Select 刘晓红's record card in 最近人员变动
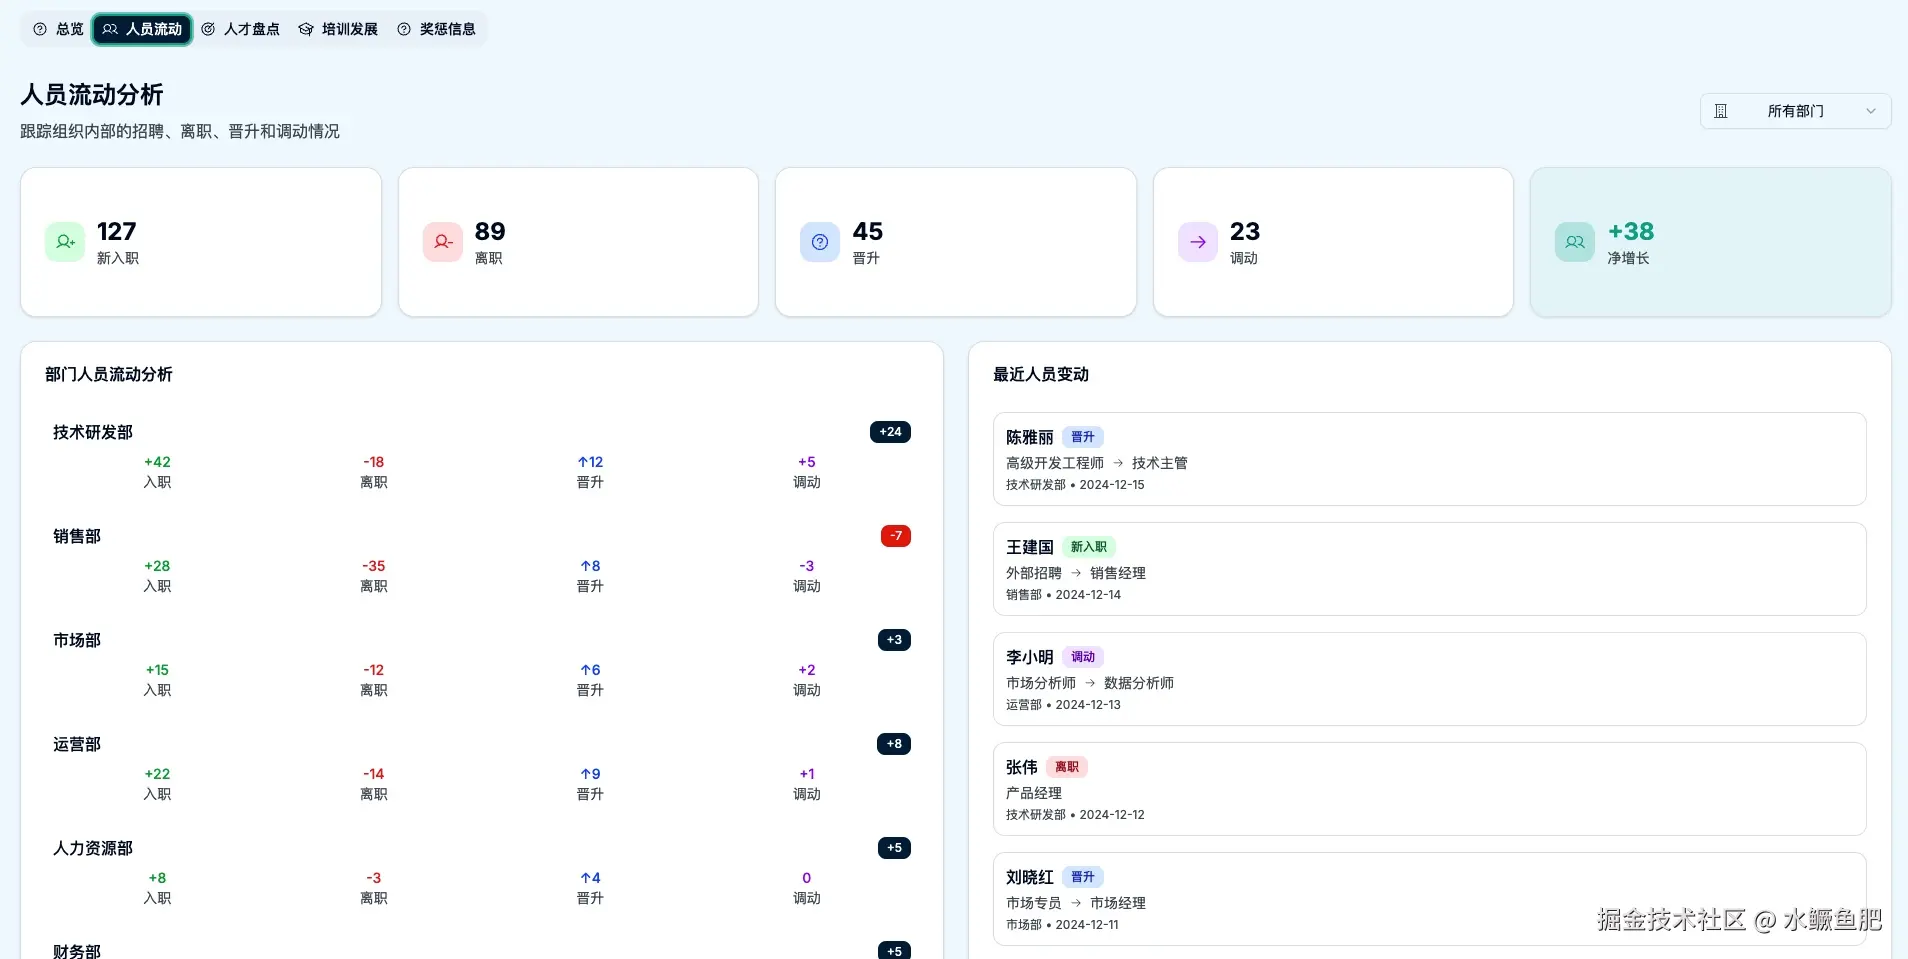Screen dimensions: 1908x959 pos(1428,898)
